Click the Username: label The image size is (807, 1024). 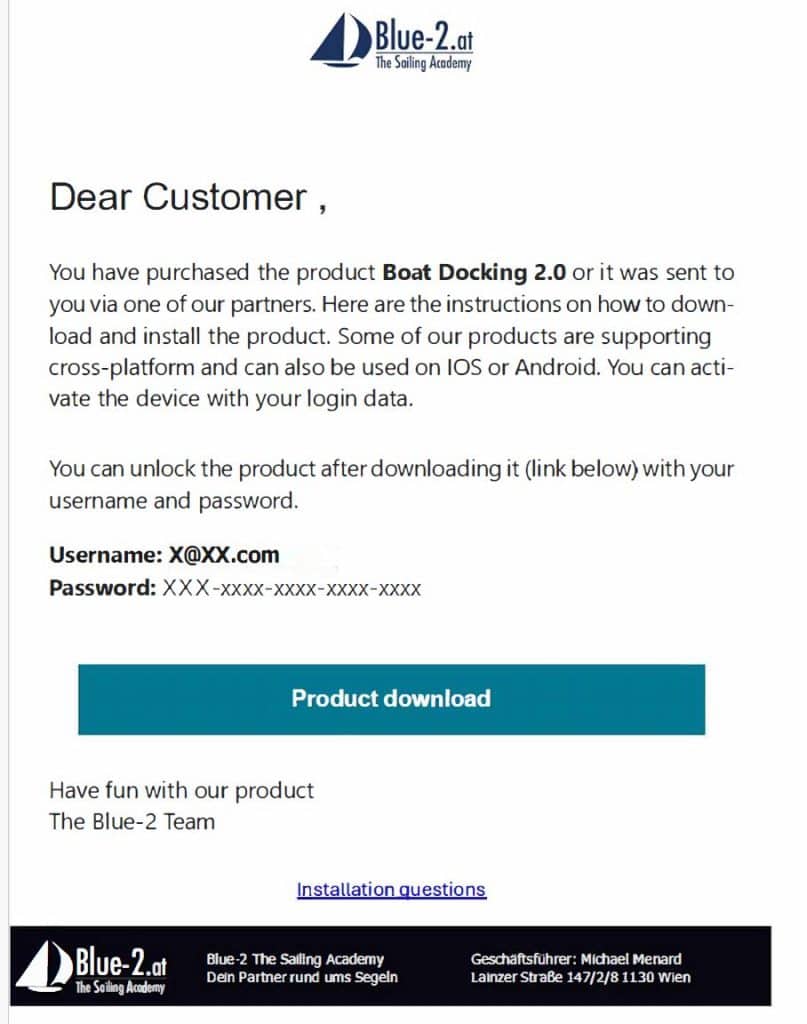104,555
